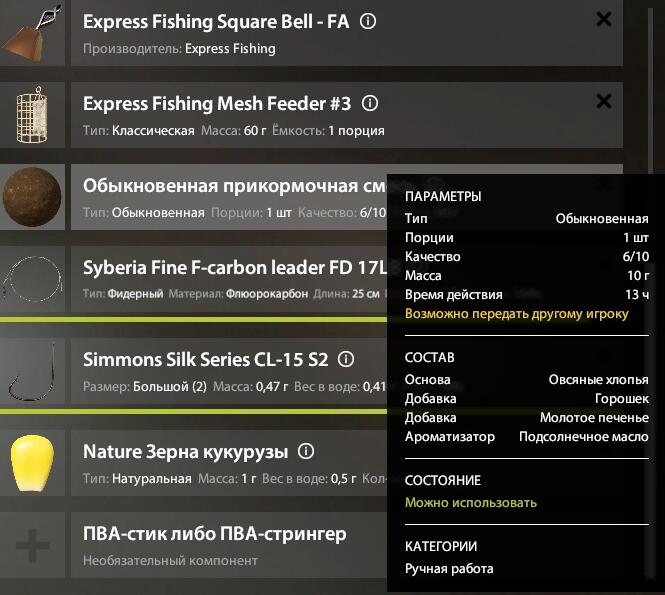
Task: Click the СОСТОЯНИЕ heading in tooltip
Action: pos(443,480)
